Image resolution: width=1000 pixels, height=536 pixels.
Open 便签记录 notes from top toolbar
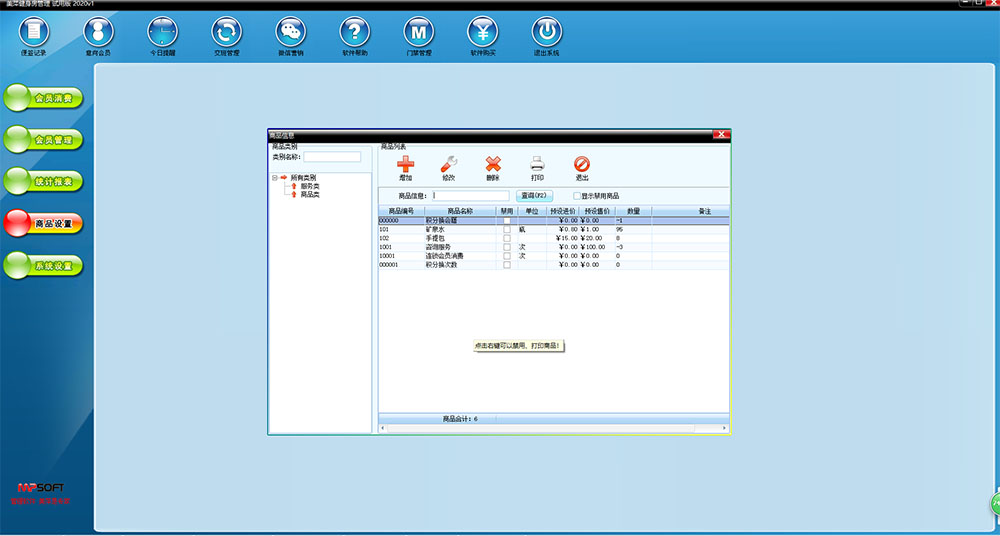[x=34, y=33]
